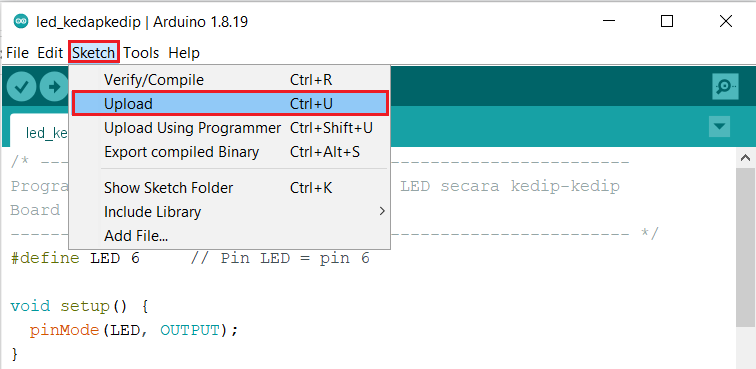
Task: Click the editor scrollbar up arrow
Action: pos(745,158)
